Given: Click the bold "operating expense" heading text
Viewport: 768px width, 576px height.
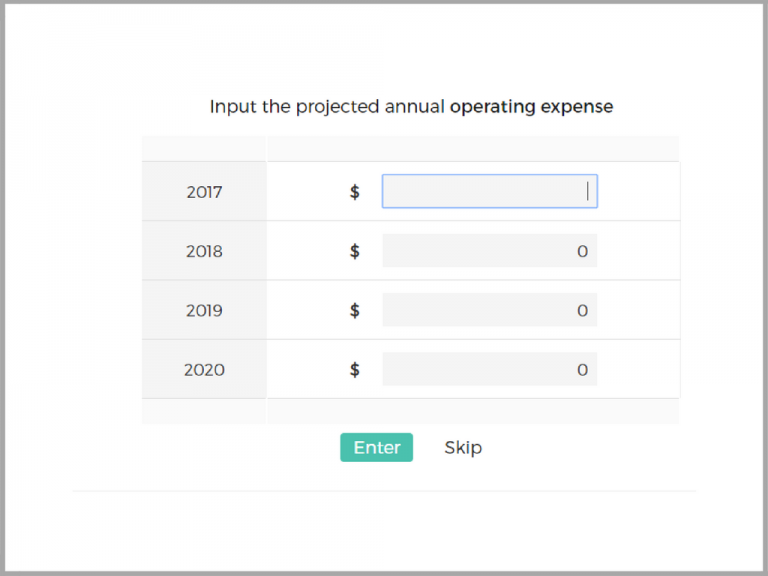Looking at the screenshot, I should (x=531, y=107).
